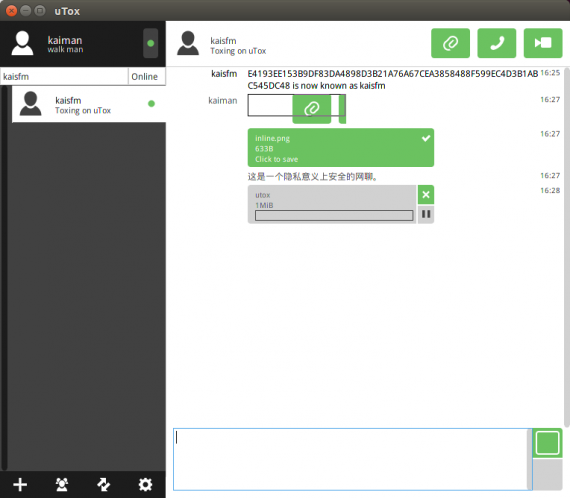Pause the utox file transfer
This screenshot has height=498, width=570.
click(x=426, y=214)
